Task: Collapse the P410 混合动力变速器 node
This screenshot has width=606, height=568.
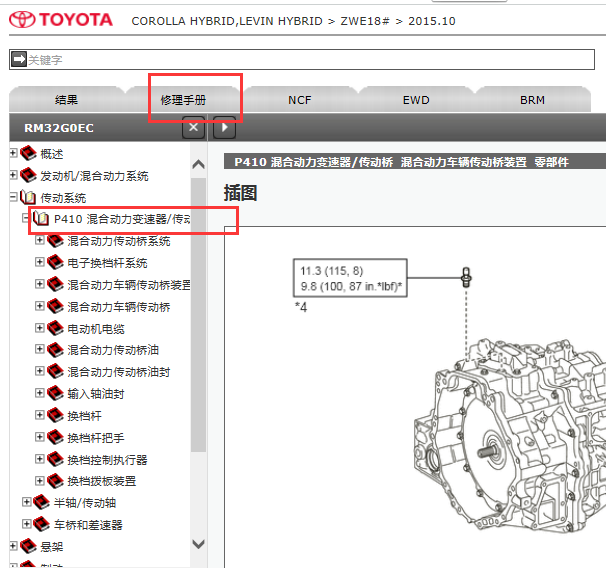Action: pyautogui.click(x=26, y=218)
